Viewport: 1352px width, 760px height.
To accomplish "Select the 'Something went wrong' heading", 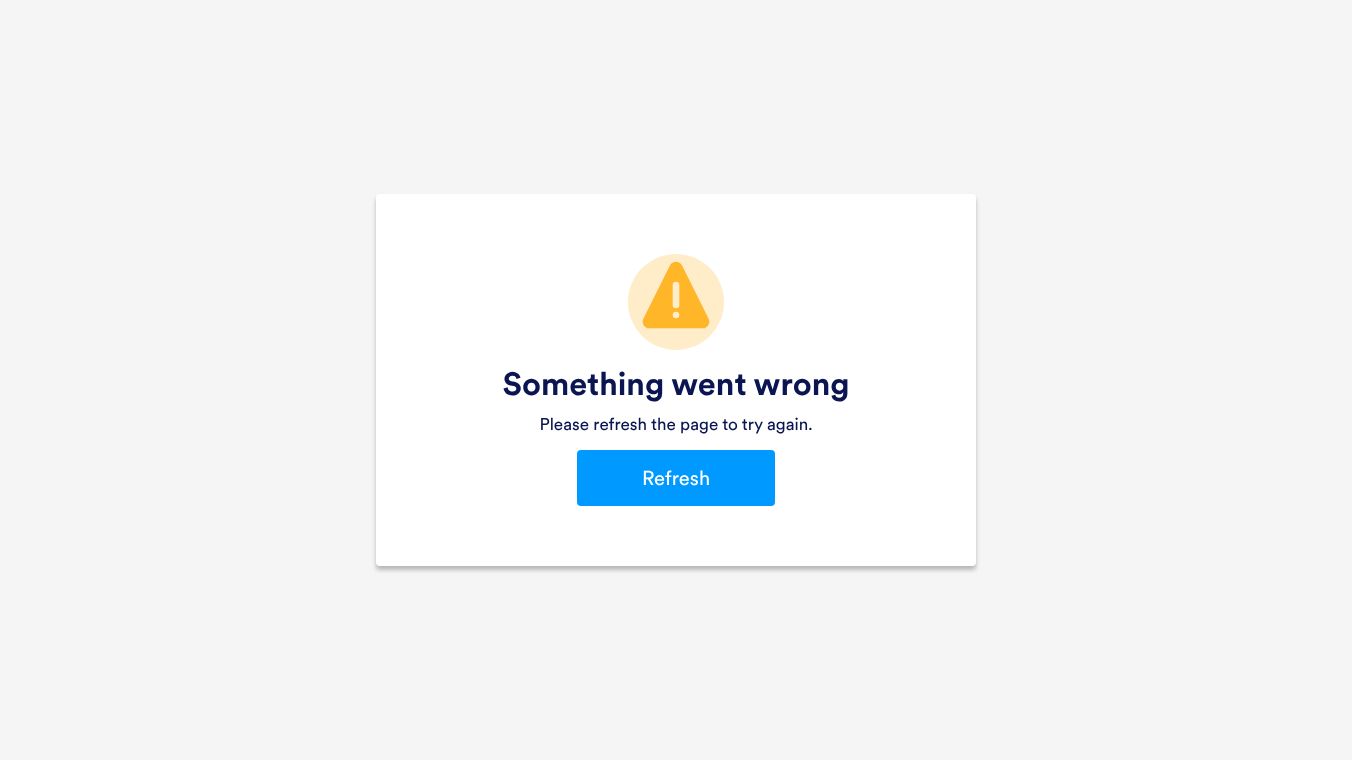I will (676, 385).
